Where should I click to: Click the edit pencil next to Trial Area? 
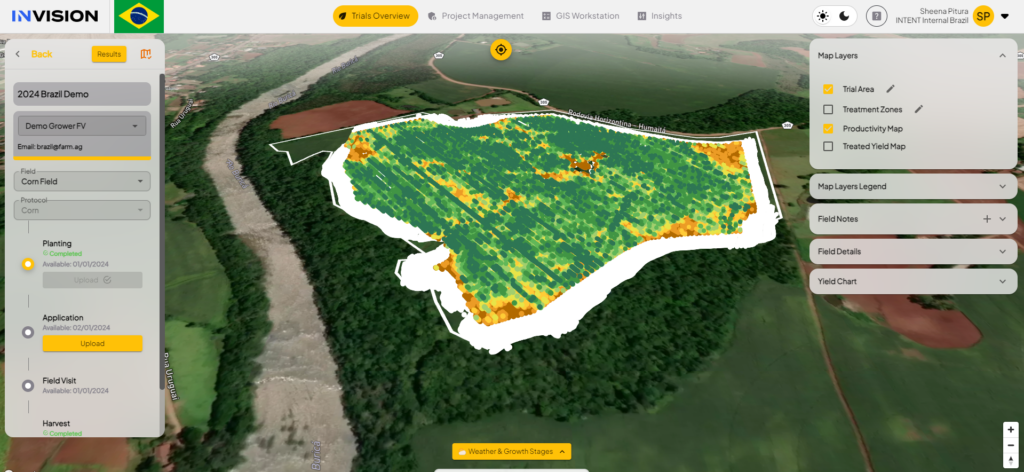891,89
